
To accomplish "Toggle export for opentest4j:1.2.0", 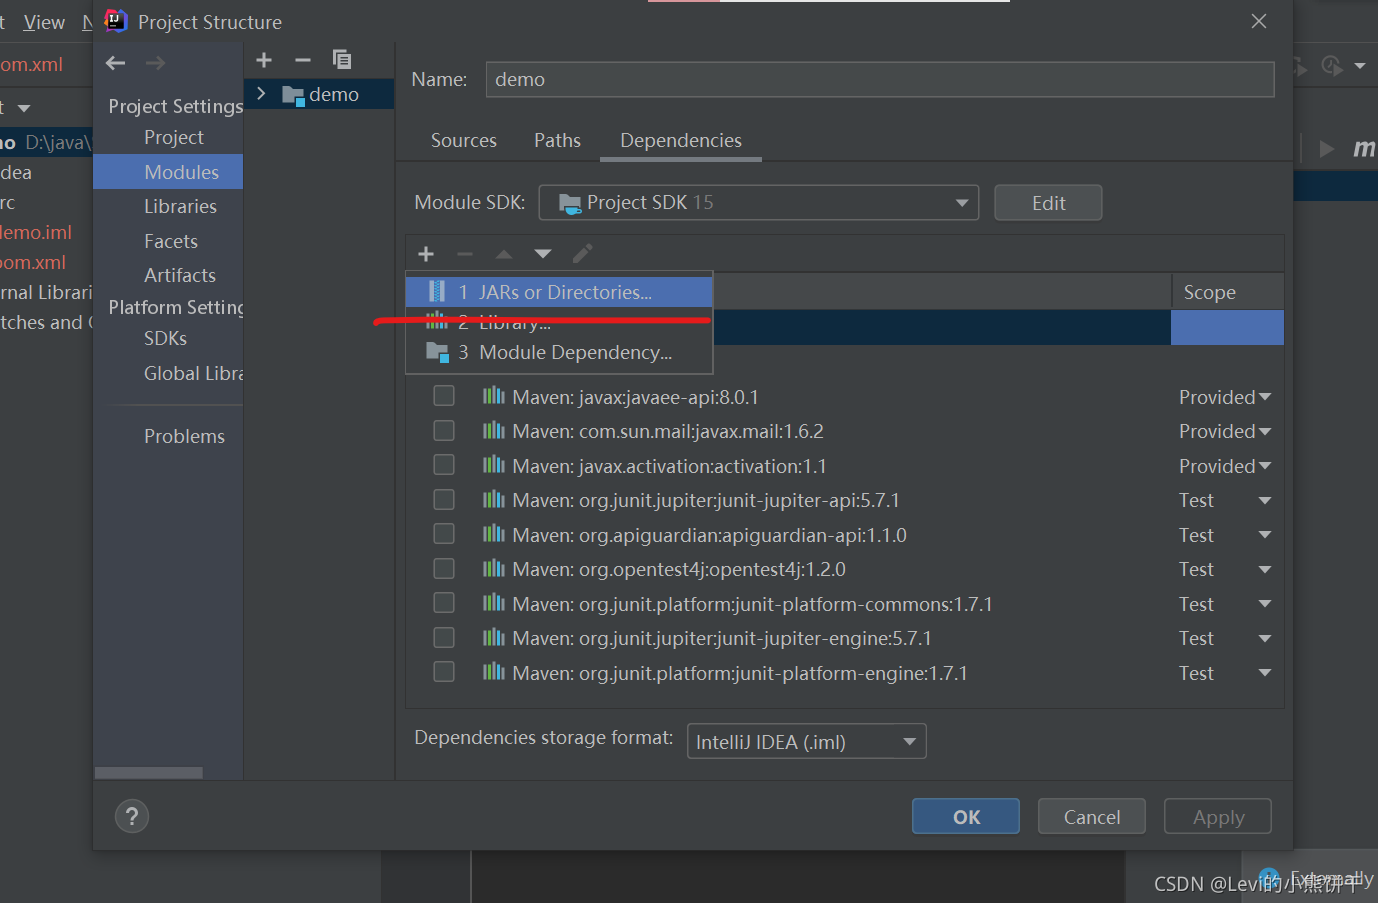I will [444, 568].
